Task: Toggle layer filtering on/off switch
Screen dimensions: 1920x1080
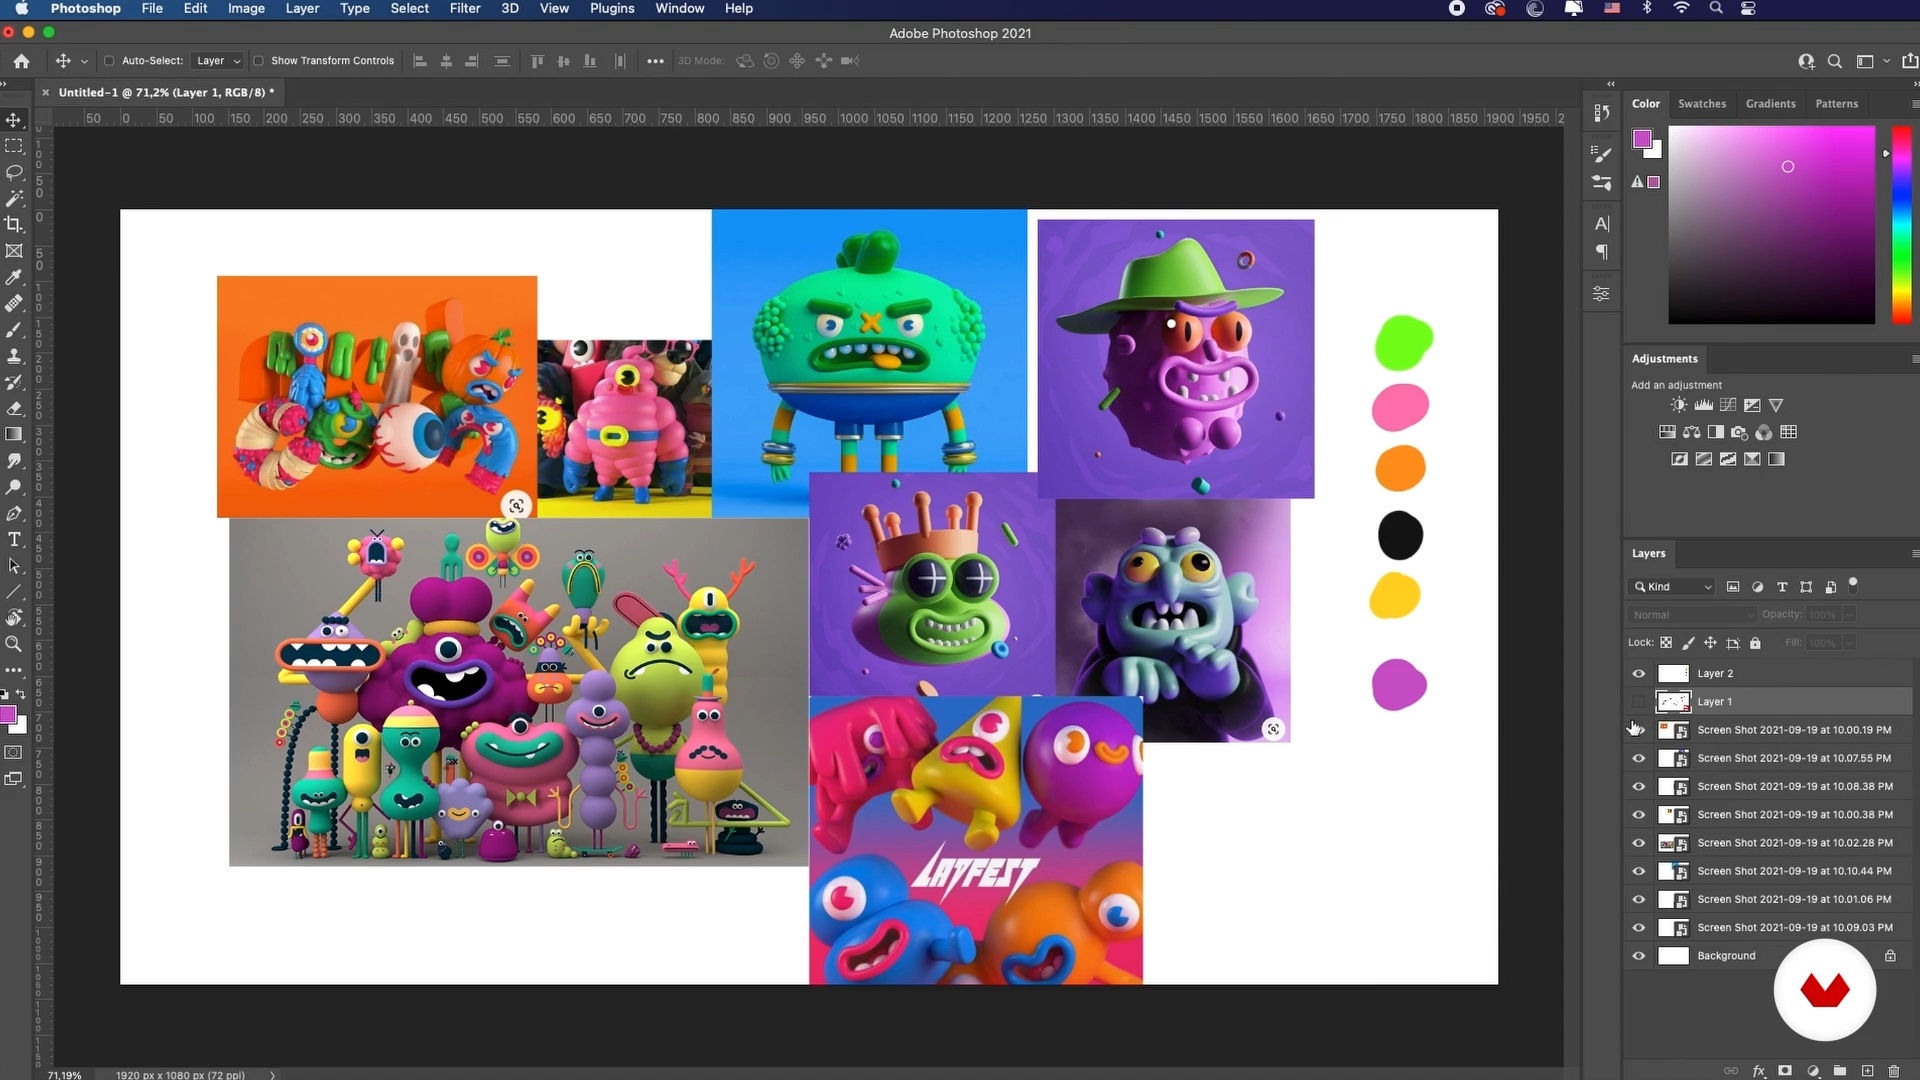Action: click(1853, 584)
